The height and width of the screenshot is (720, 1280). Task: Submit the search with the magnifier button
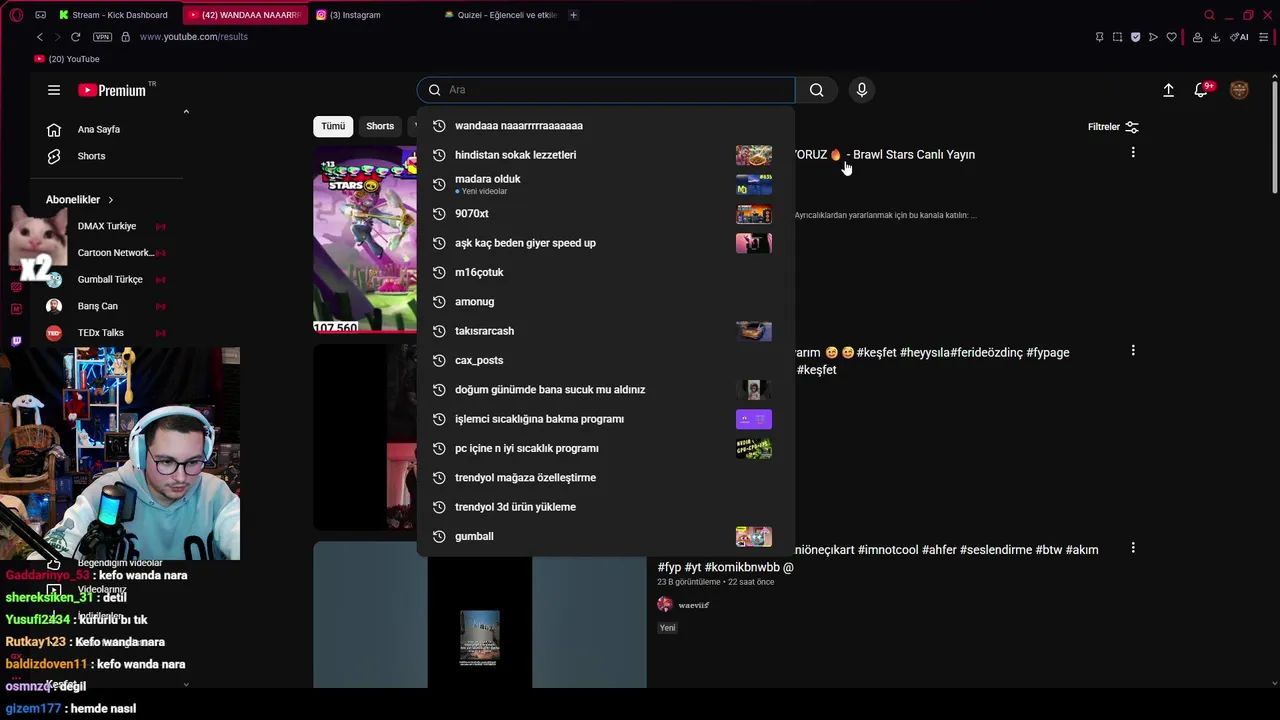[x=817, y=90]
